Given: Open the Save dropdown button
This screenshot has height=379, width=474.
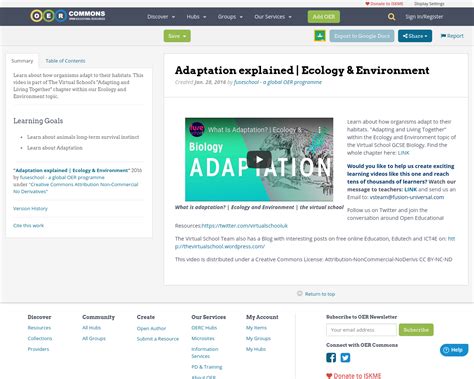Looking at the screenshot, I should (x=177, y=36).
